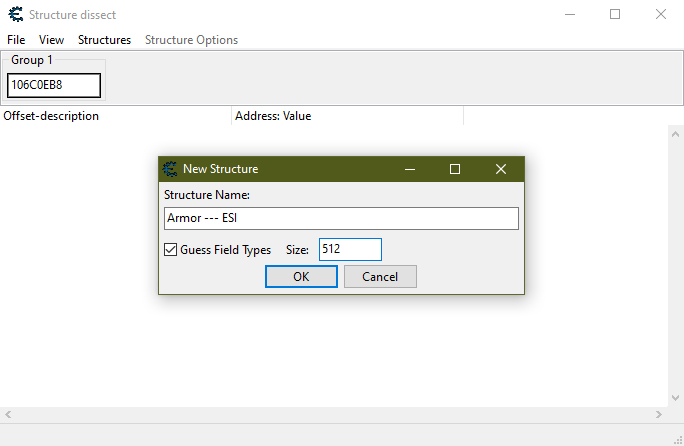This screenshot has height=446, width=684.
Task: Open the Structure Options menu
Action: [x=191, y=40]
